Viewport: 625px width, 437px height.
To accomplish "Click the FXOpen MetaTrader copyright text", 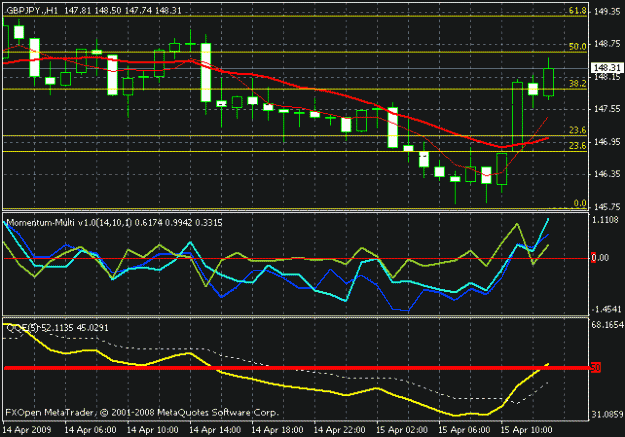I will [x=142, y=412].
